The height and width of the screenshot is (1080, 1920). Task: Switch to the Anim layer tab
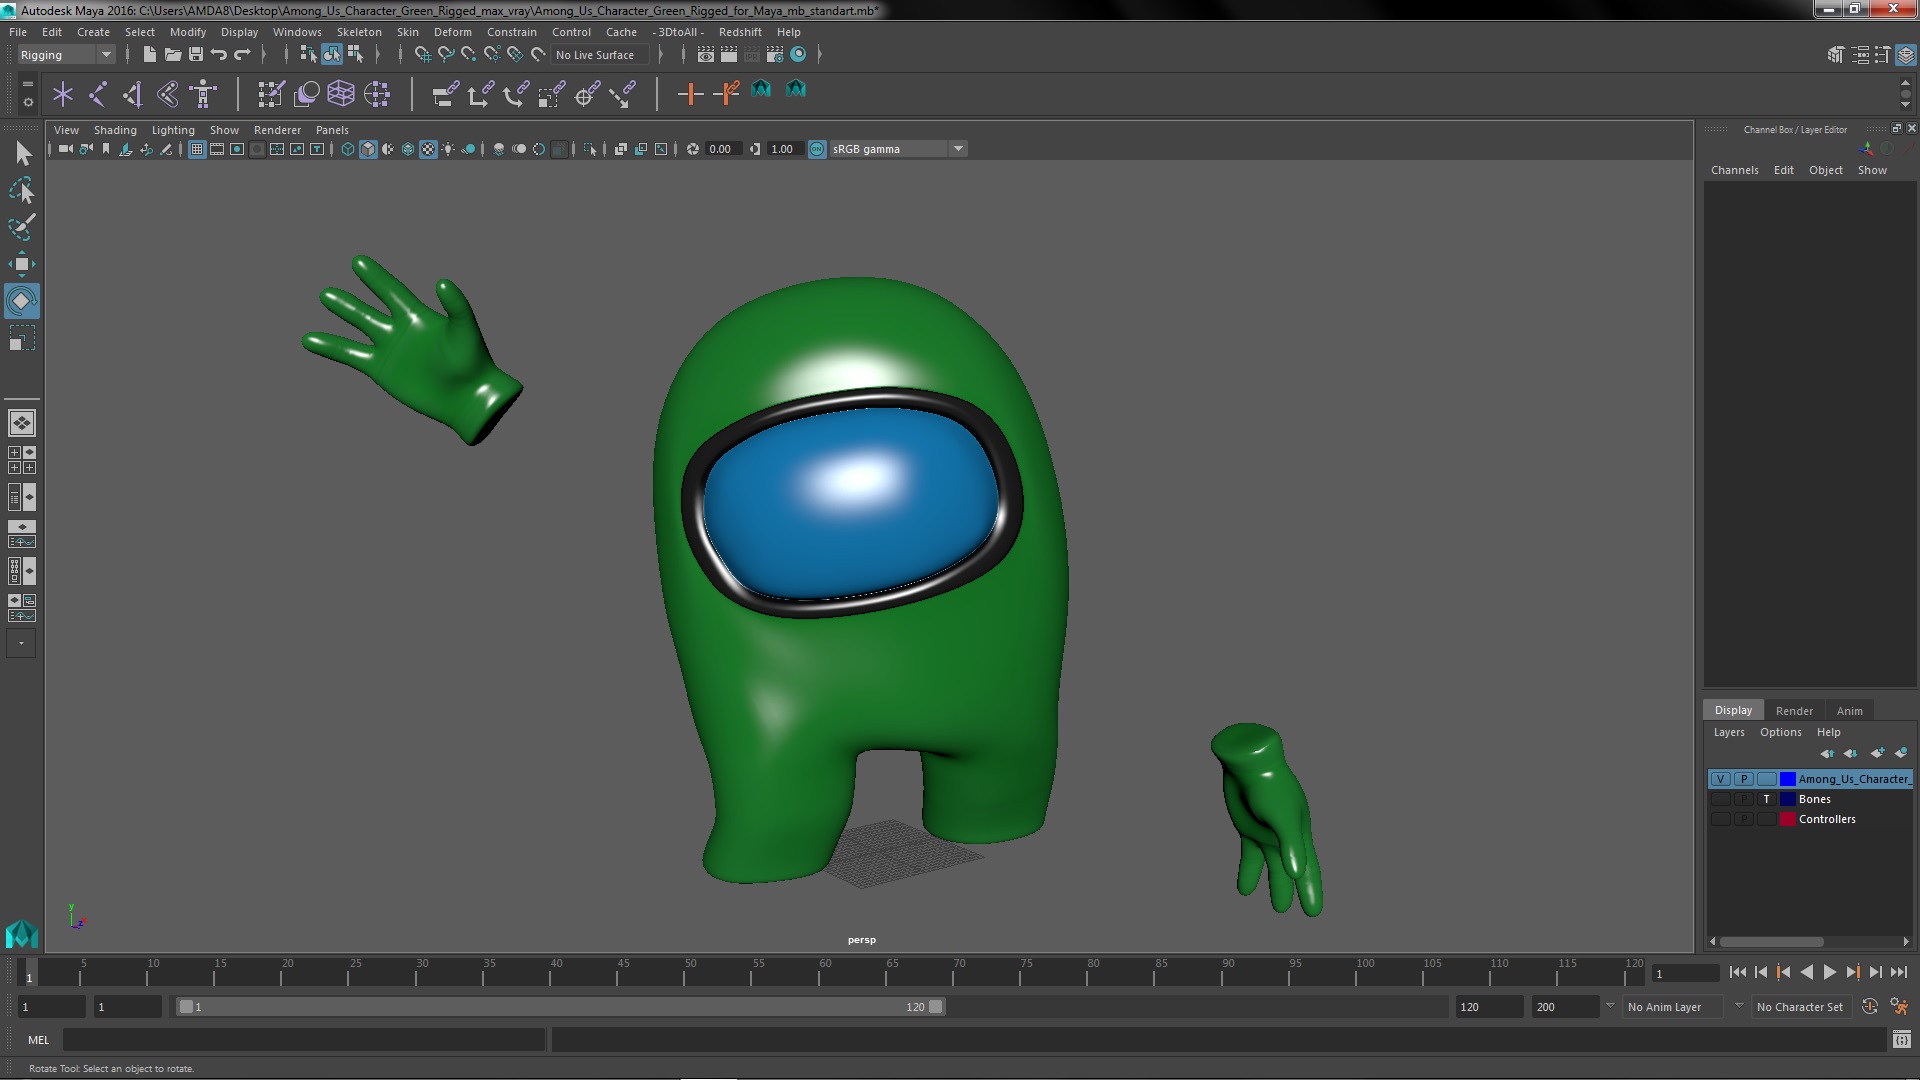point(1849,711)
